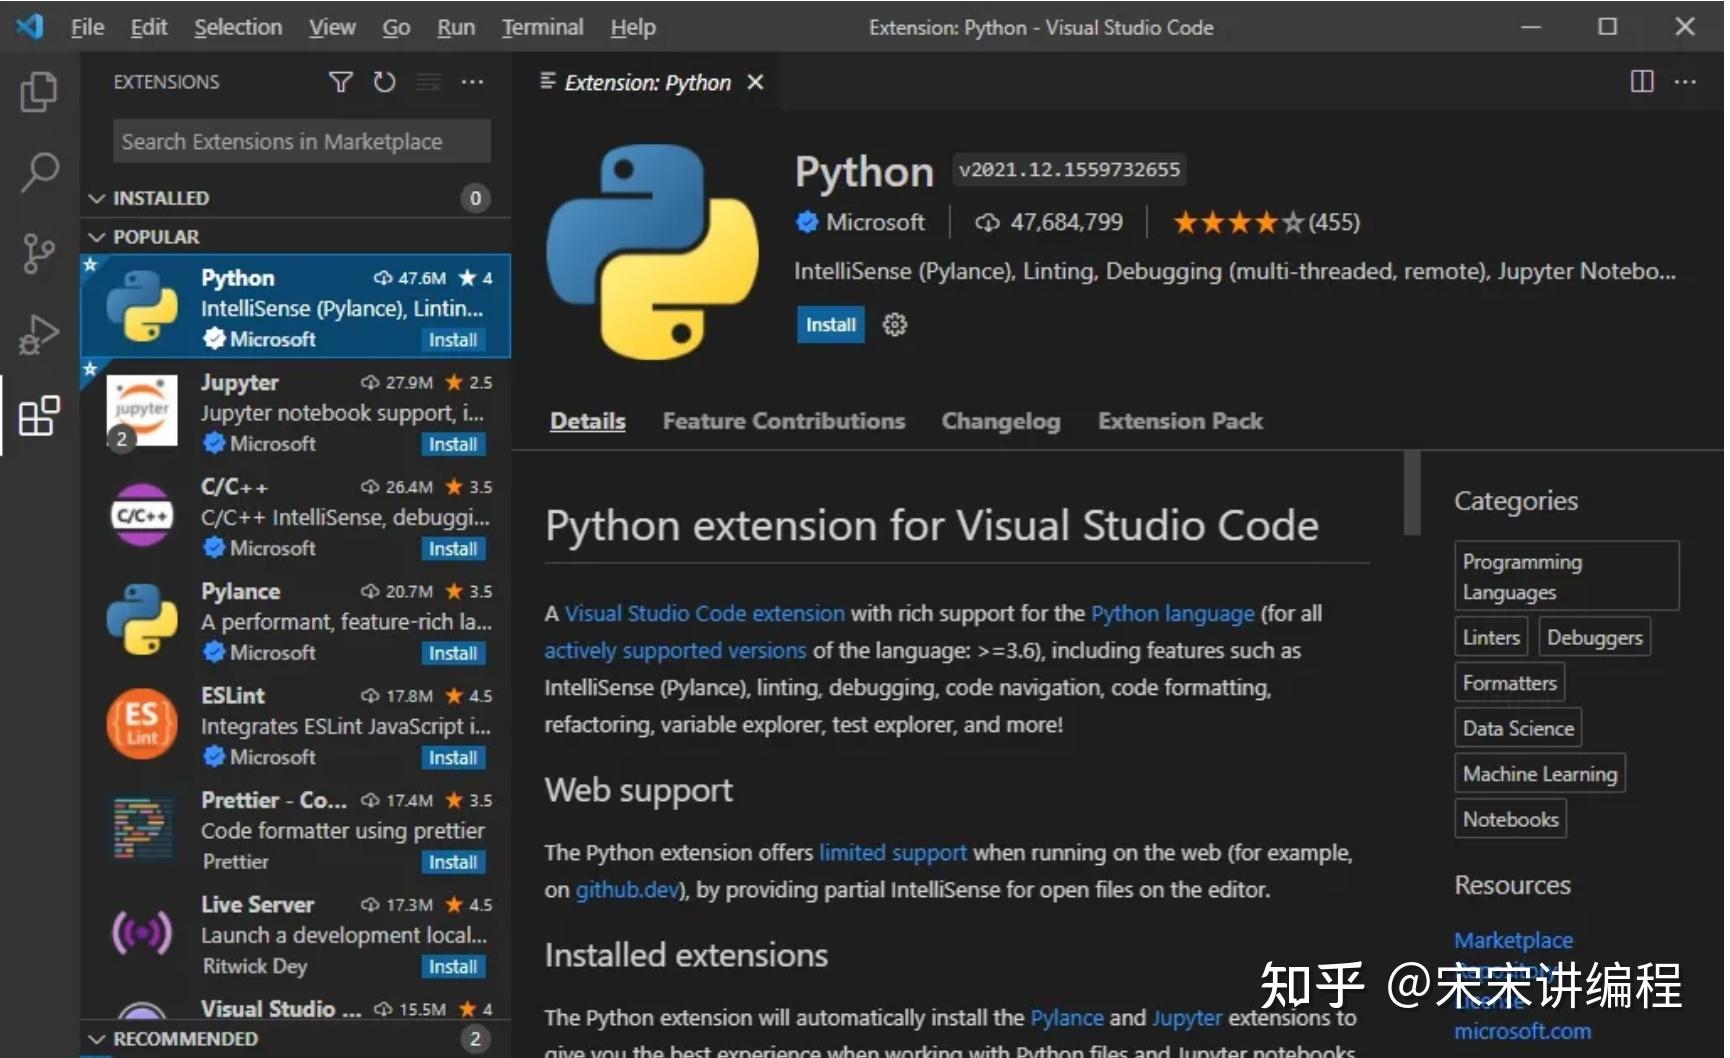The image size is (1730, 1058).
Task: Open the Feature Contributions tab
Action: pos(784,421)
